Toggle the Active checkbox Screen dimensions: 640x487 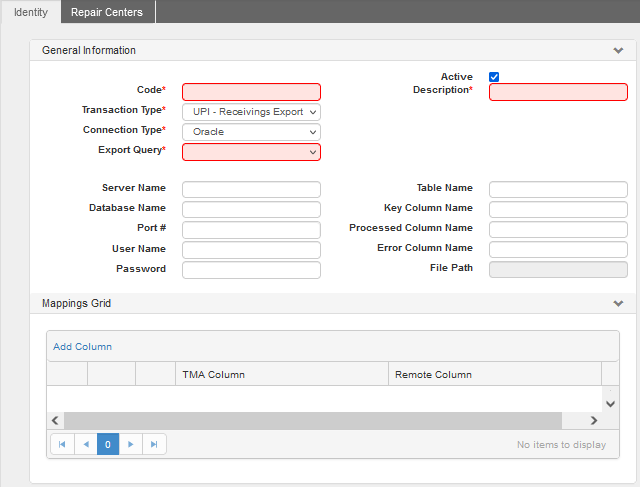tap(494, 77)
